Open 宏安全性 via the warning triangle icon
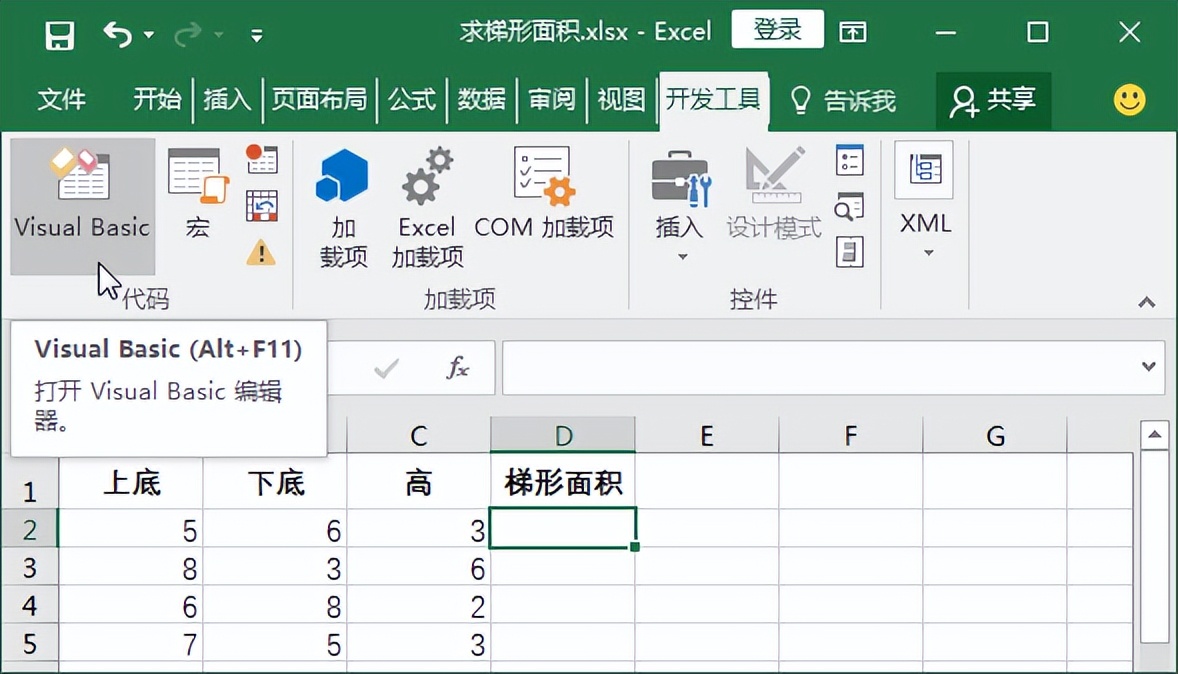Screen dimensions: 1178x674 tap(260, 252)
